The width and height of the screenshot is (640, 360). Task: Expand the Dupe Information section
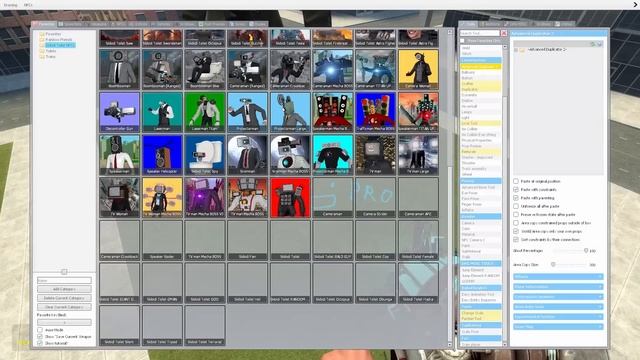pos(558,287)
